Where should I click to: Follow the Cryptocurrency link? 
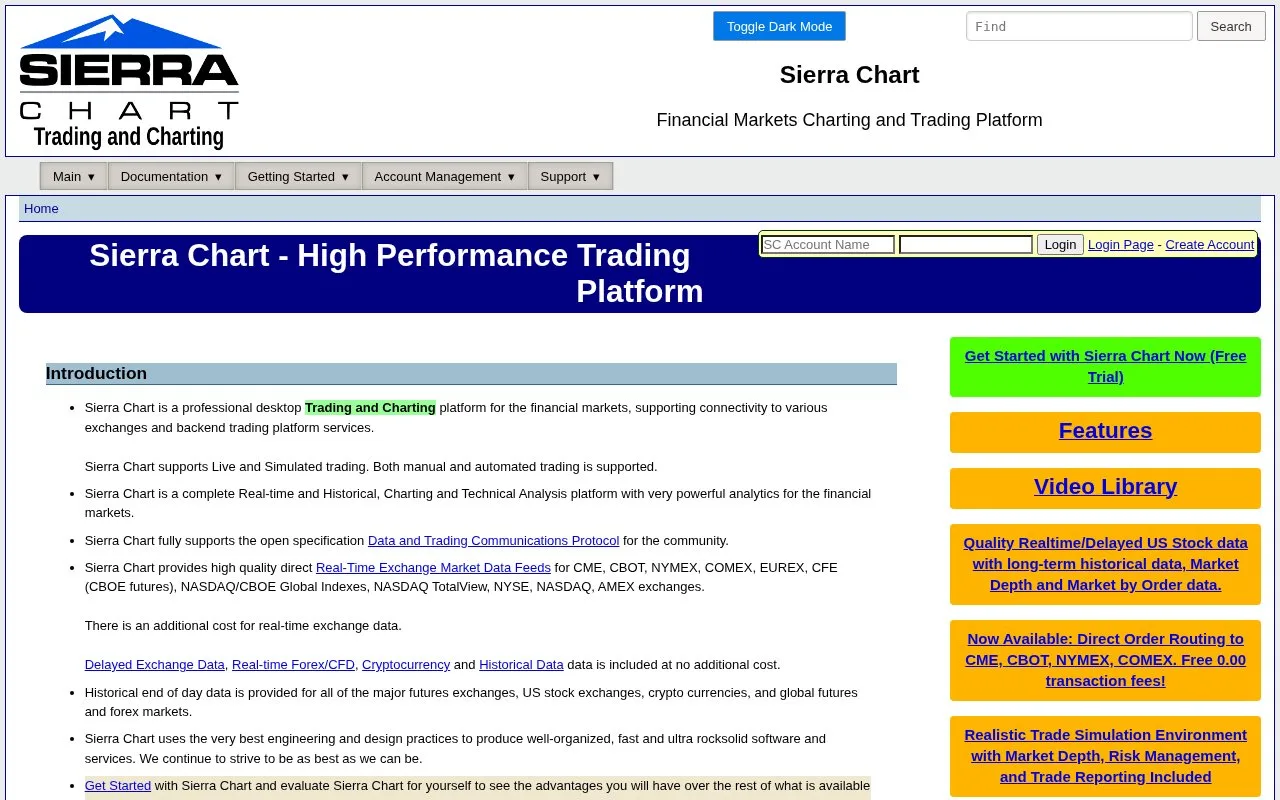[406, 665]
